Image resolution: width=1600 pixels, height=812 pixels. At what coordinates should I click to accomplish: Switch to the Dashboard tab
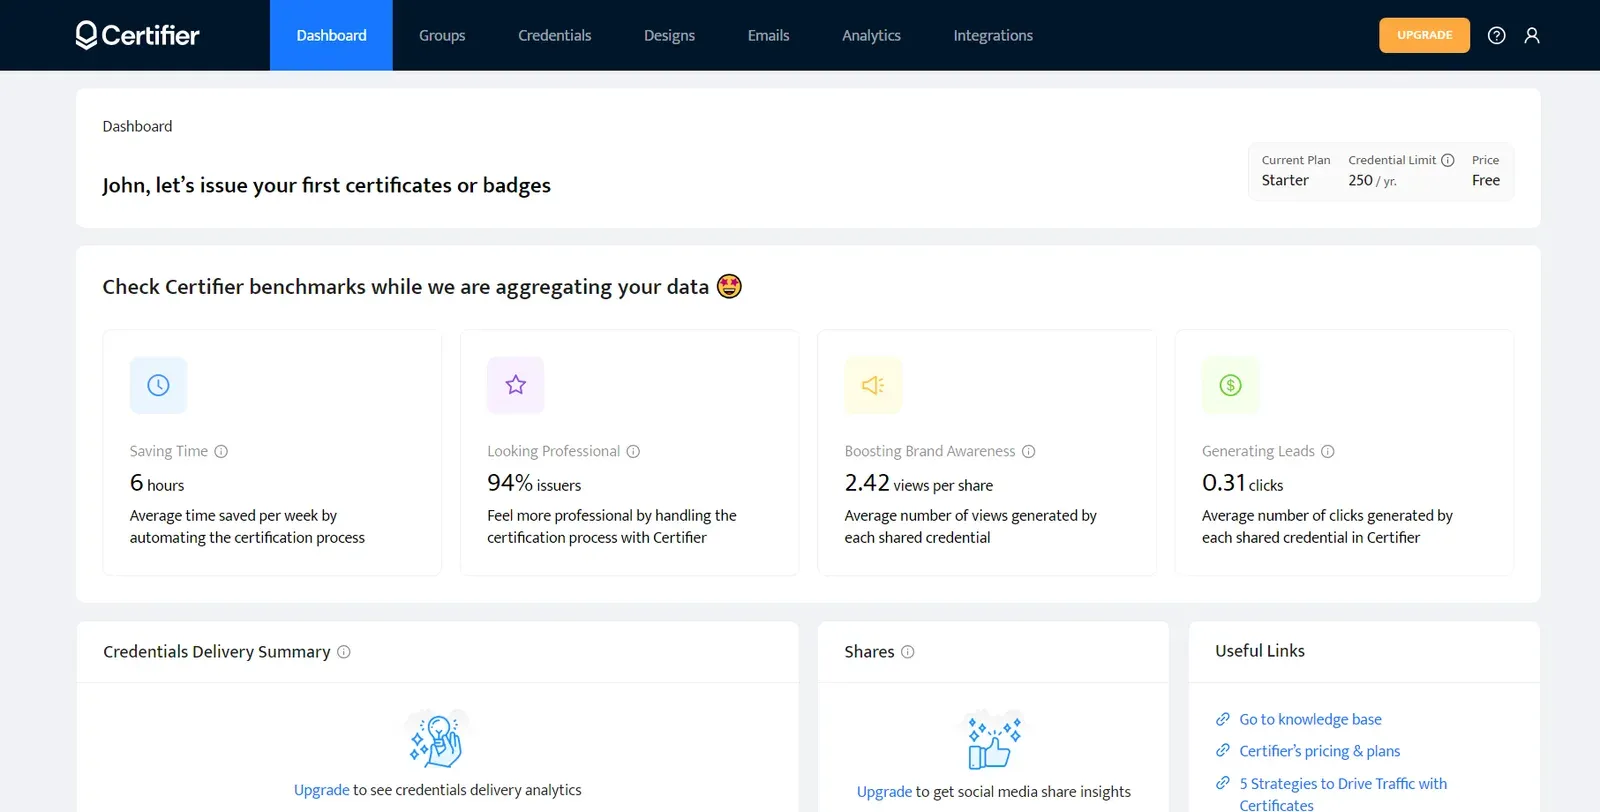pyautogui.click(x=331, y=35)
